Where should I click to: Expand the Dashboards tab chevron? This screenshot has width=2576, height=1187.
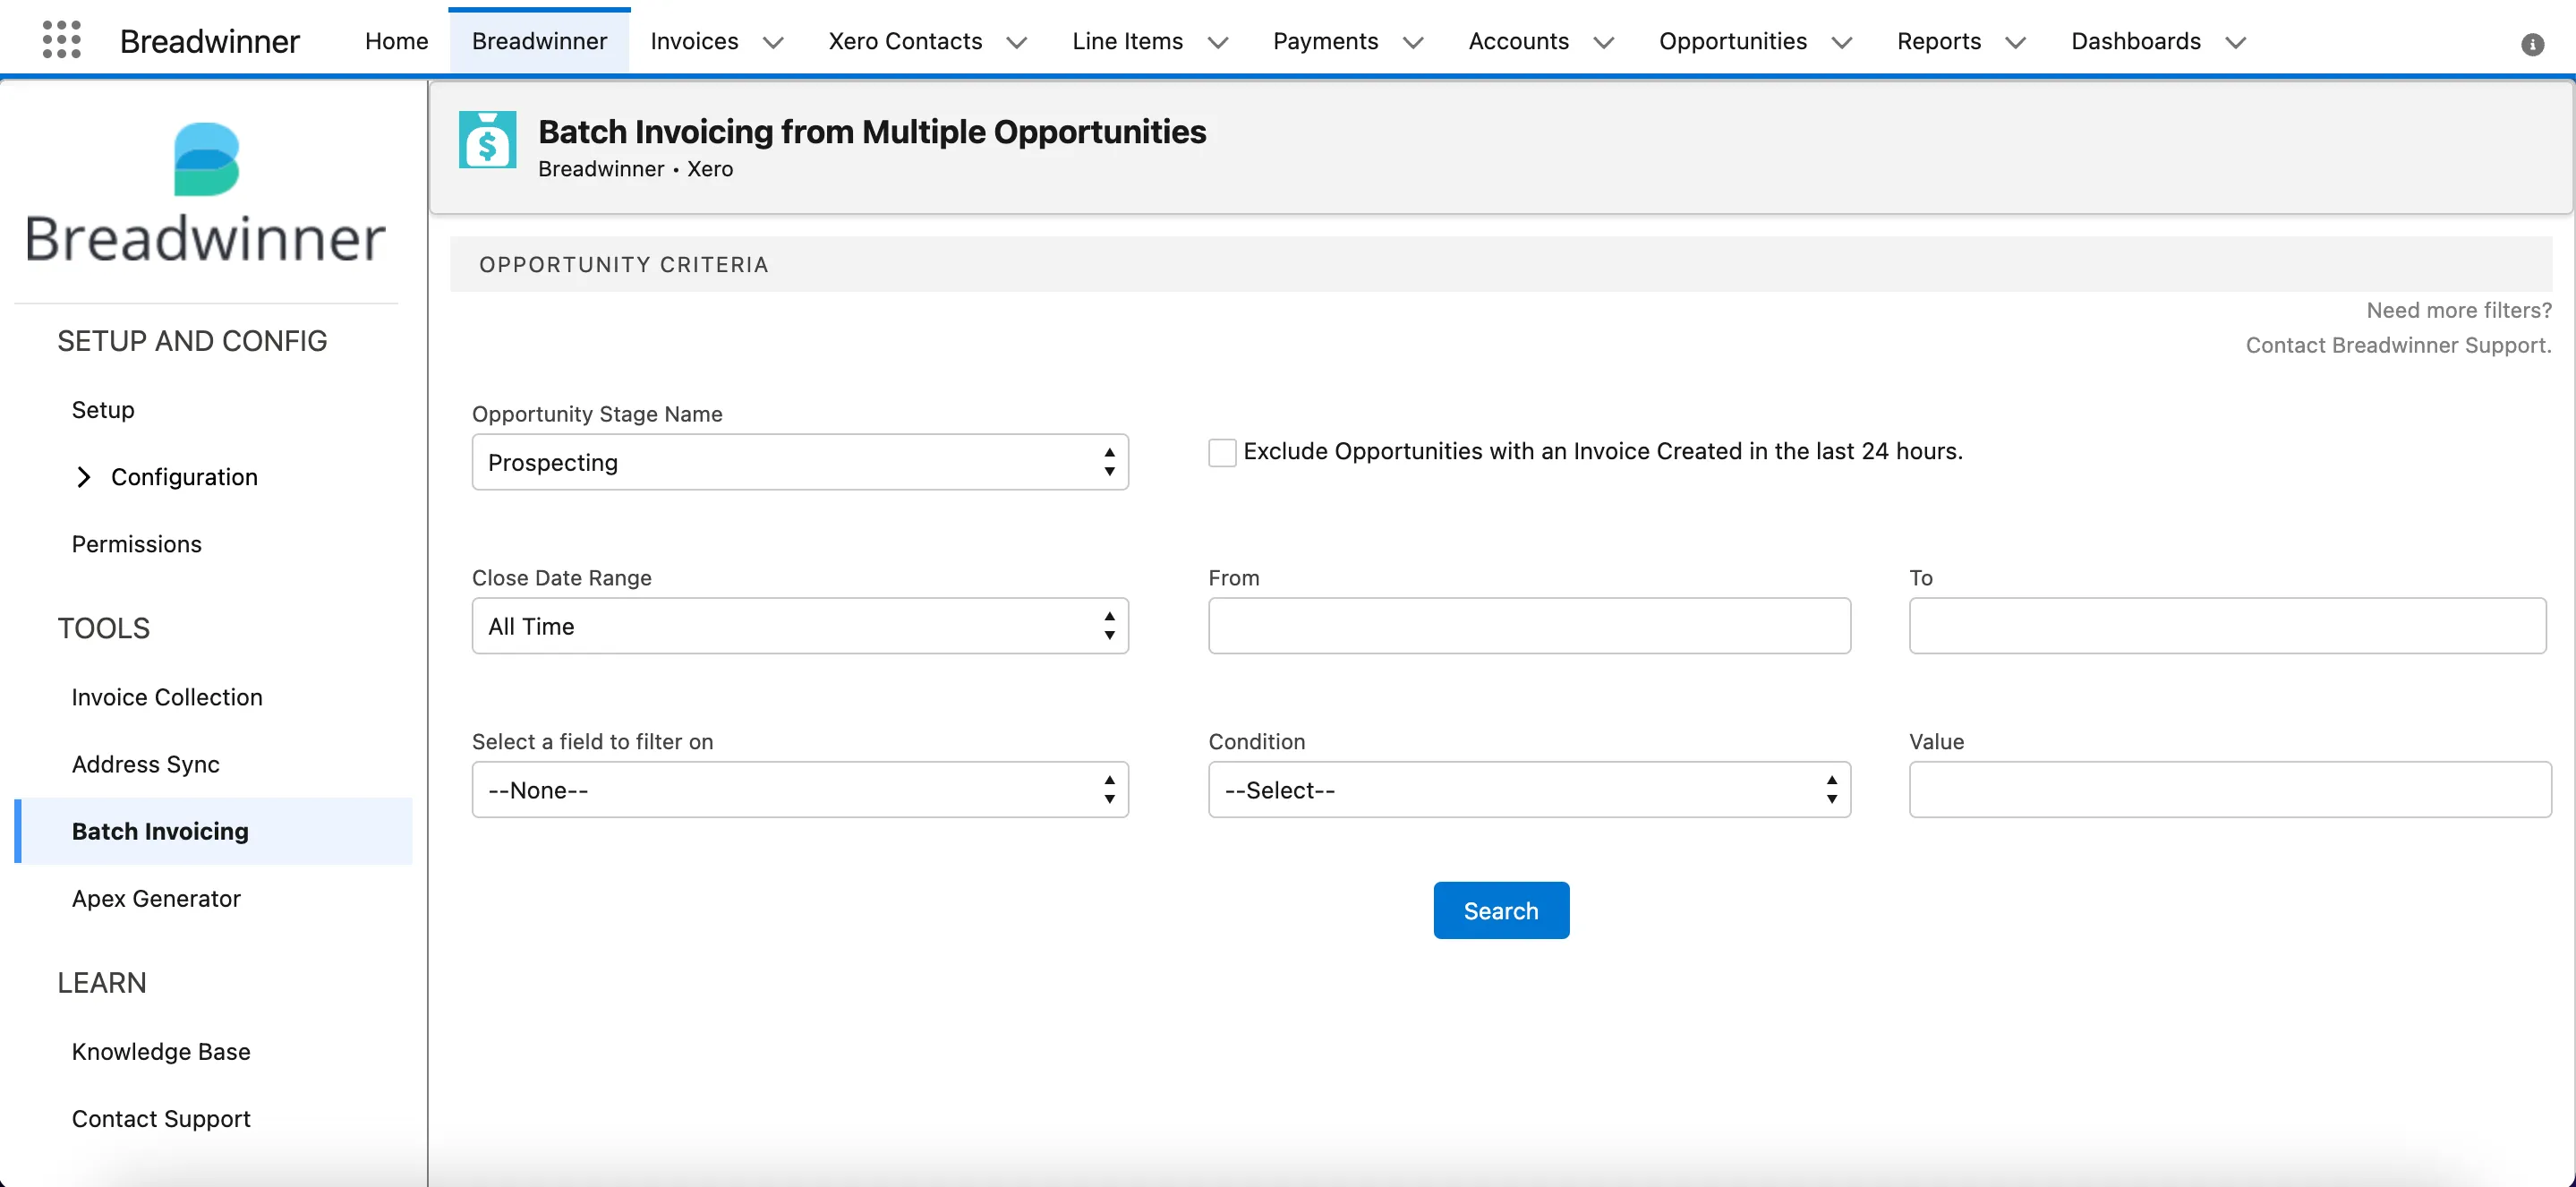coord(2236,42)
